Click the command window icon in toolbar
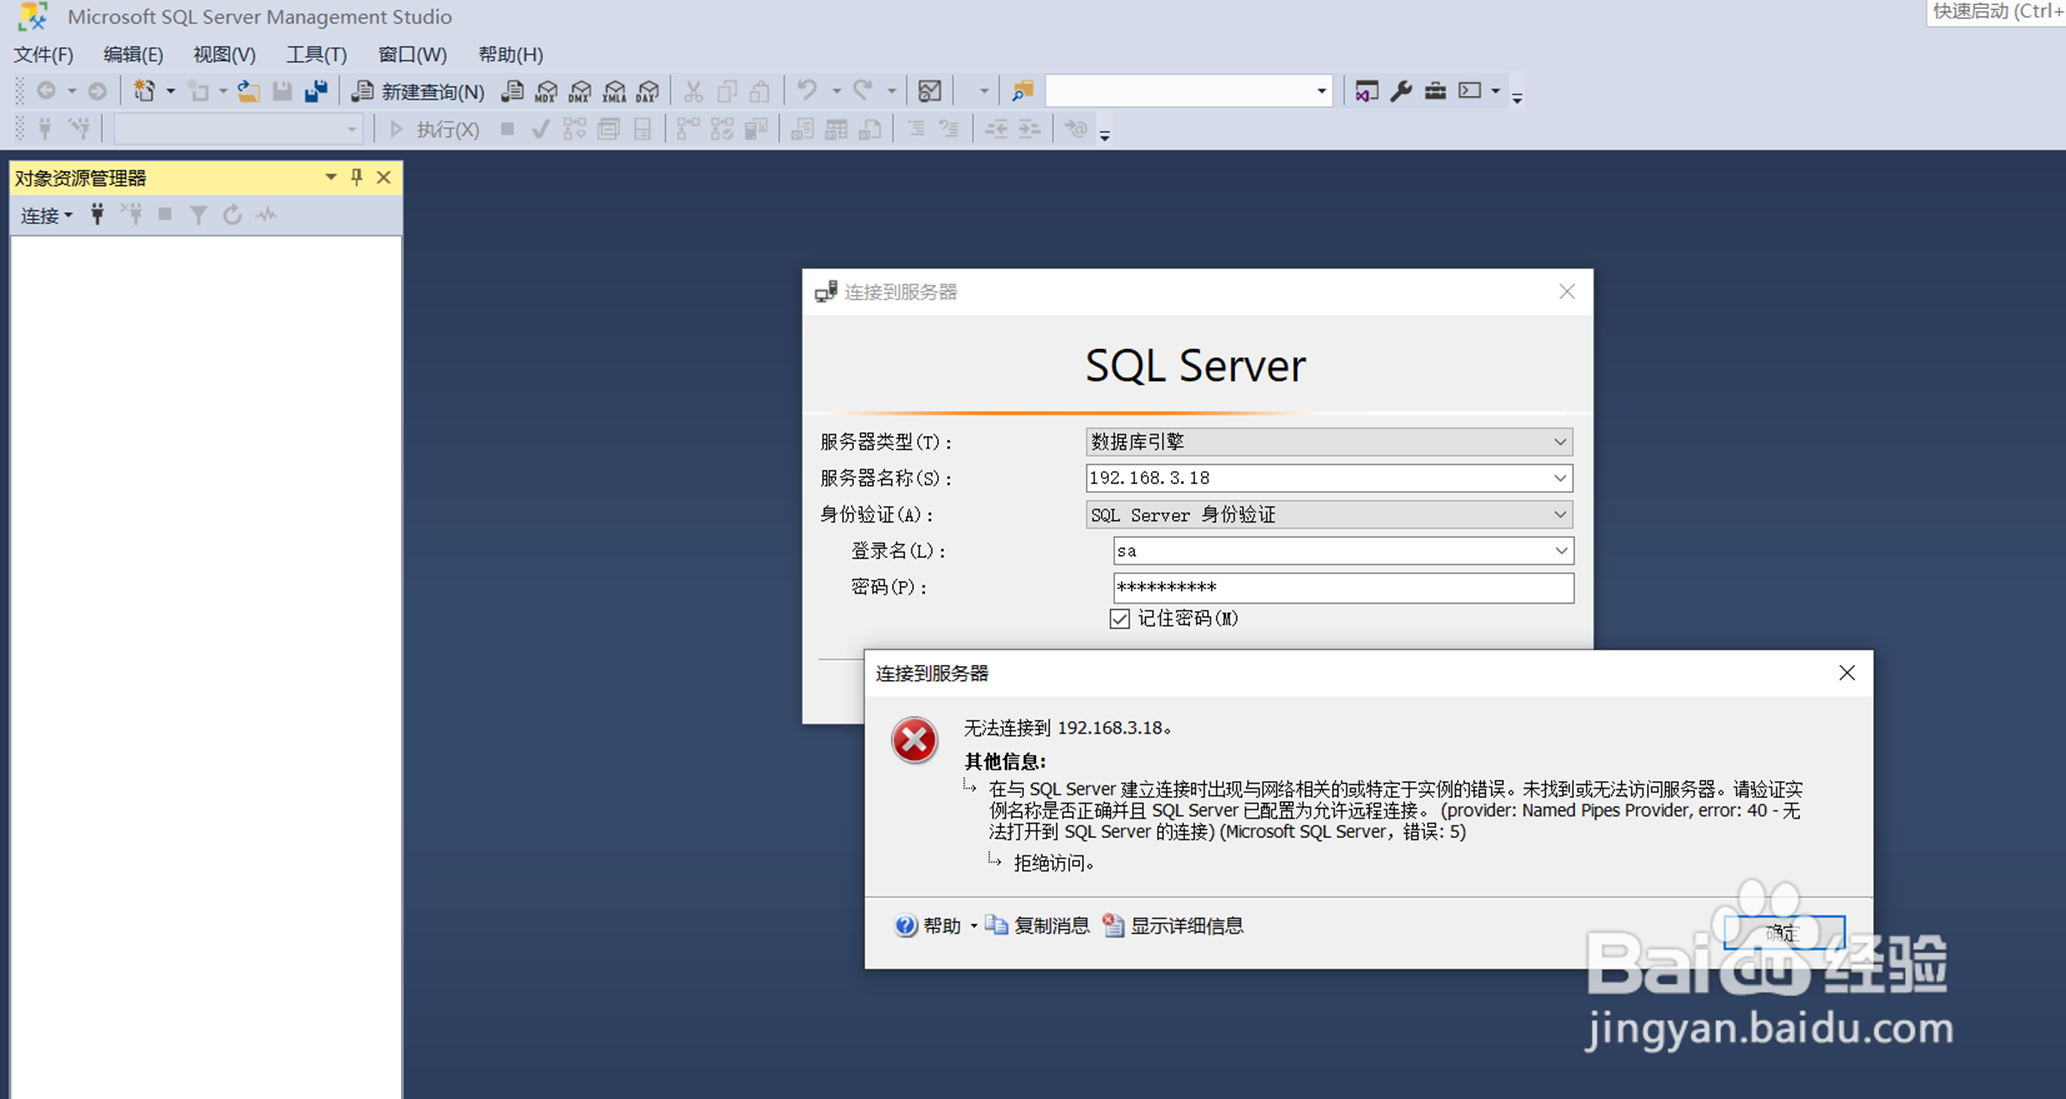Image resolution: width=2066 pixels, height=1099 pixels. click(x=1470, y=91)
